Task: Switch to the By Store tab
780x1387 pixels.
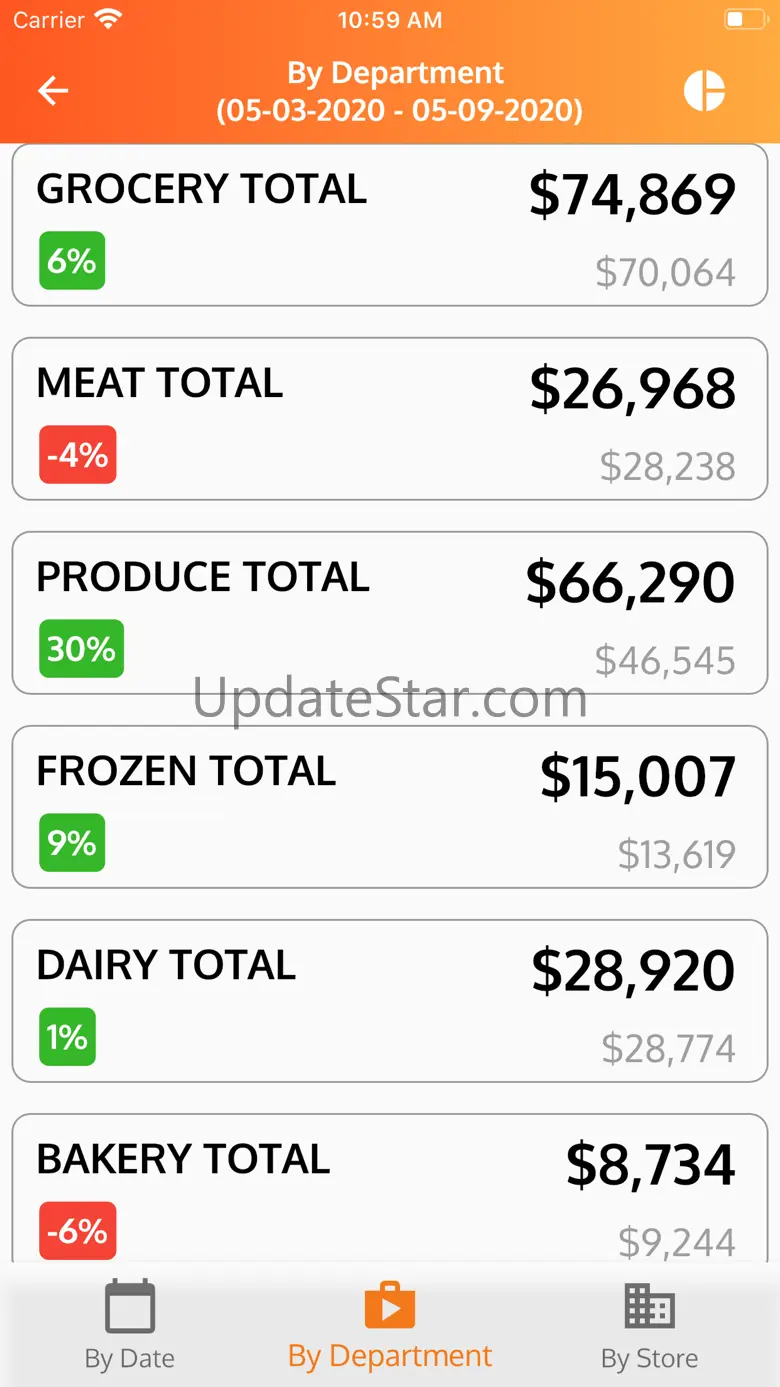Action: click(649, 1357)
